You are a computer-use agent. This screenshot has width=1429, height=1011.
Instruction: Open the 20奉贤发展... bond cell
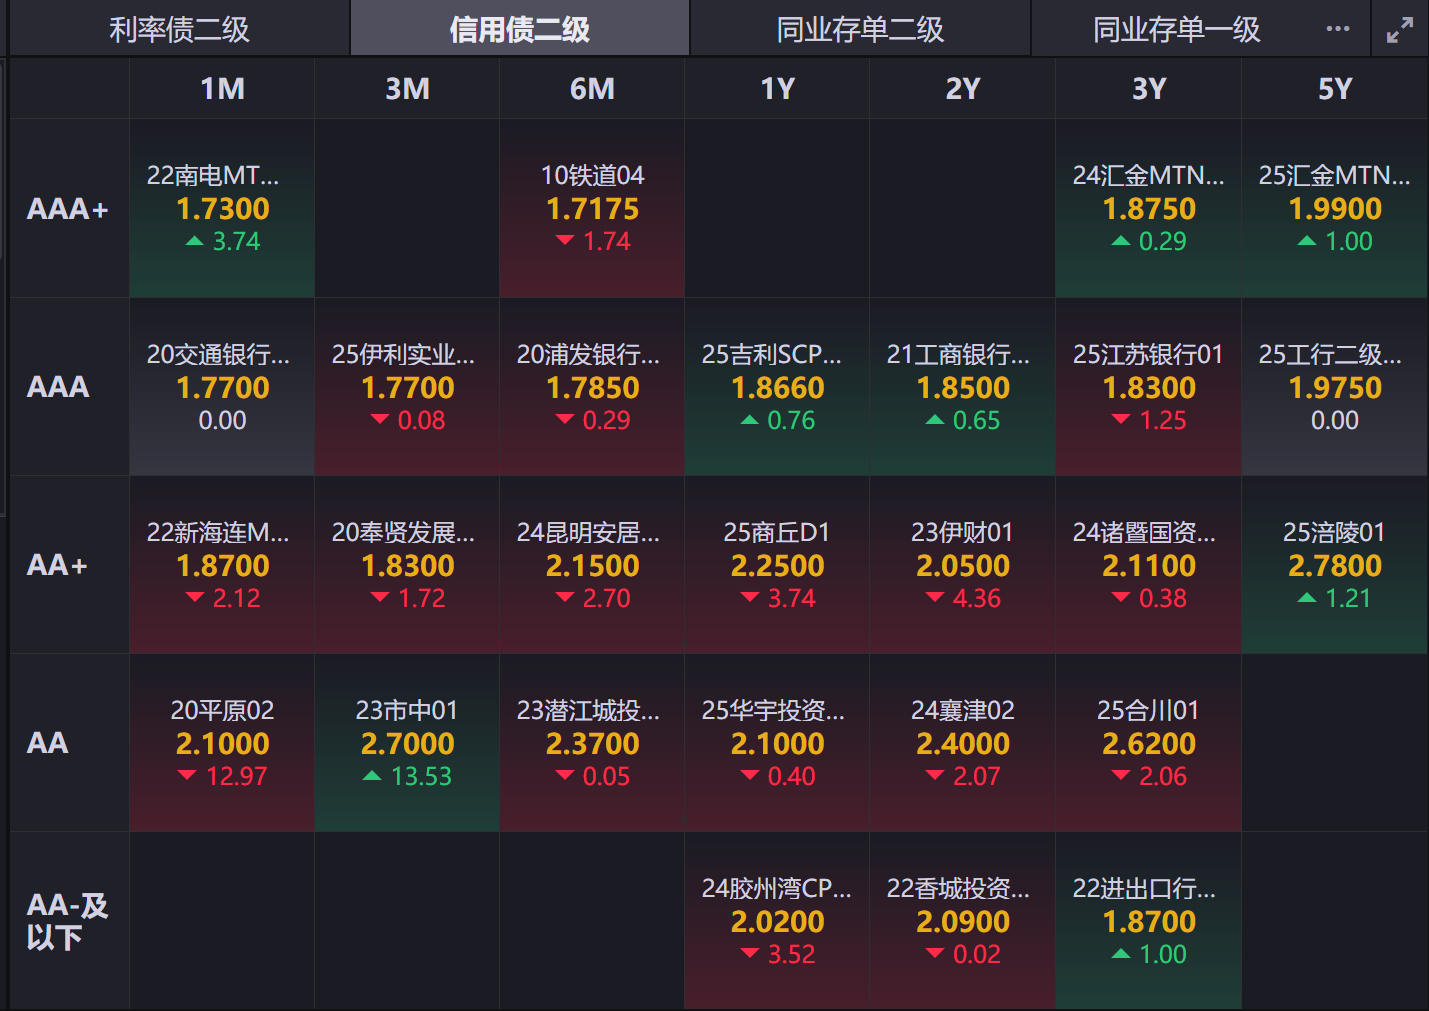(x=407, y=565)
